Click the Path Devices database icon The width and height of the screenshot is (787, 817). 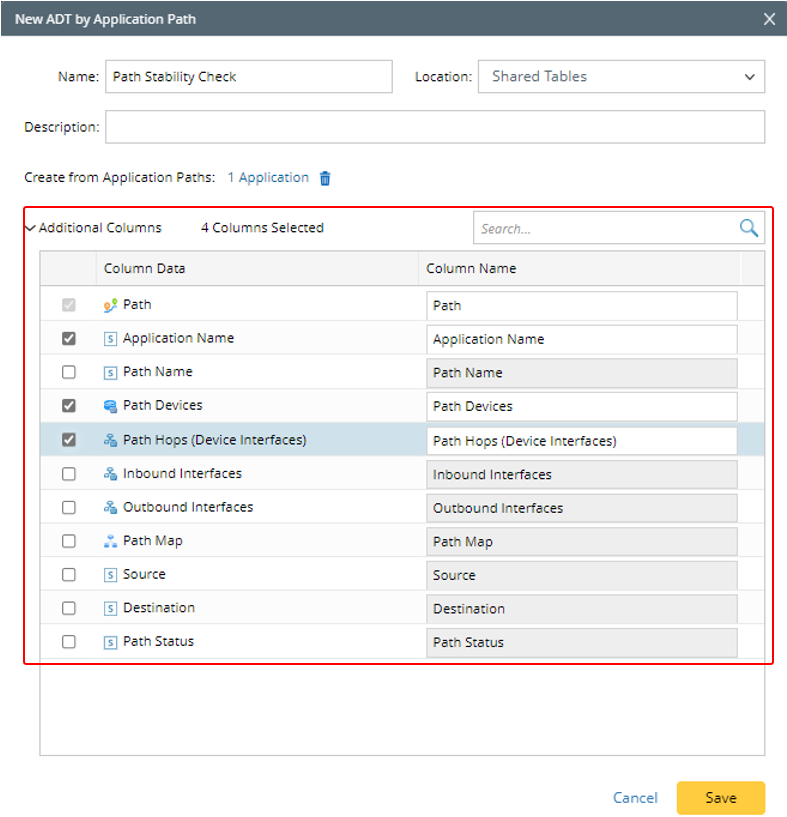click(110, 406)
